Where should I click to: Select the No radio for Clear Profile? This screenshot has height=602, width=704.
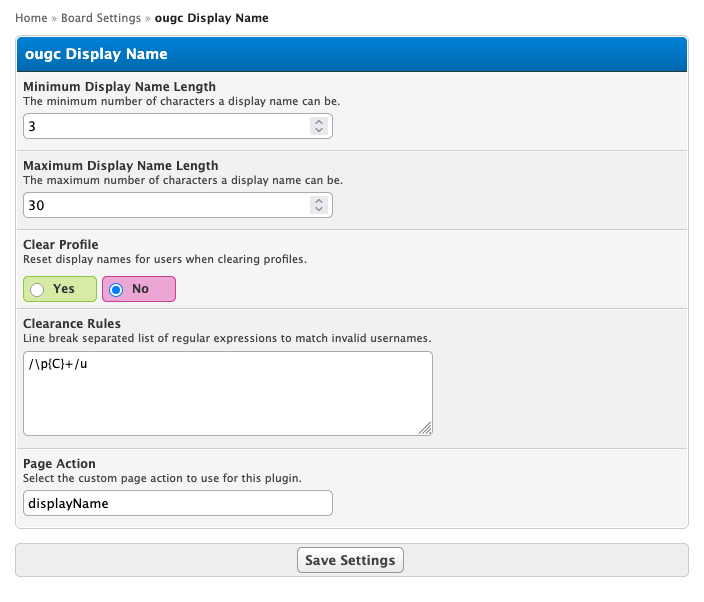[x=116, y=289]
